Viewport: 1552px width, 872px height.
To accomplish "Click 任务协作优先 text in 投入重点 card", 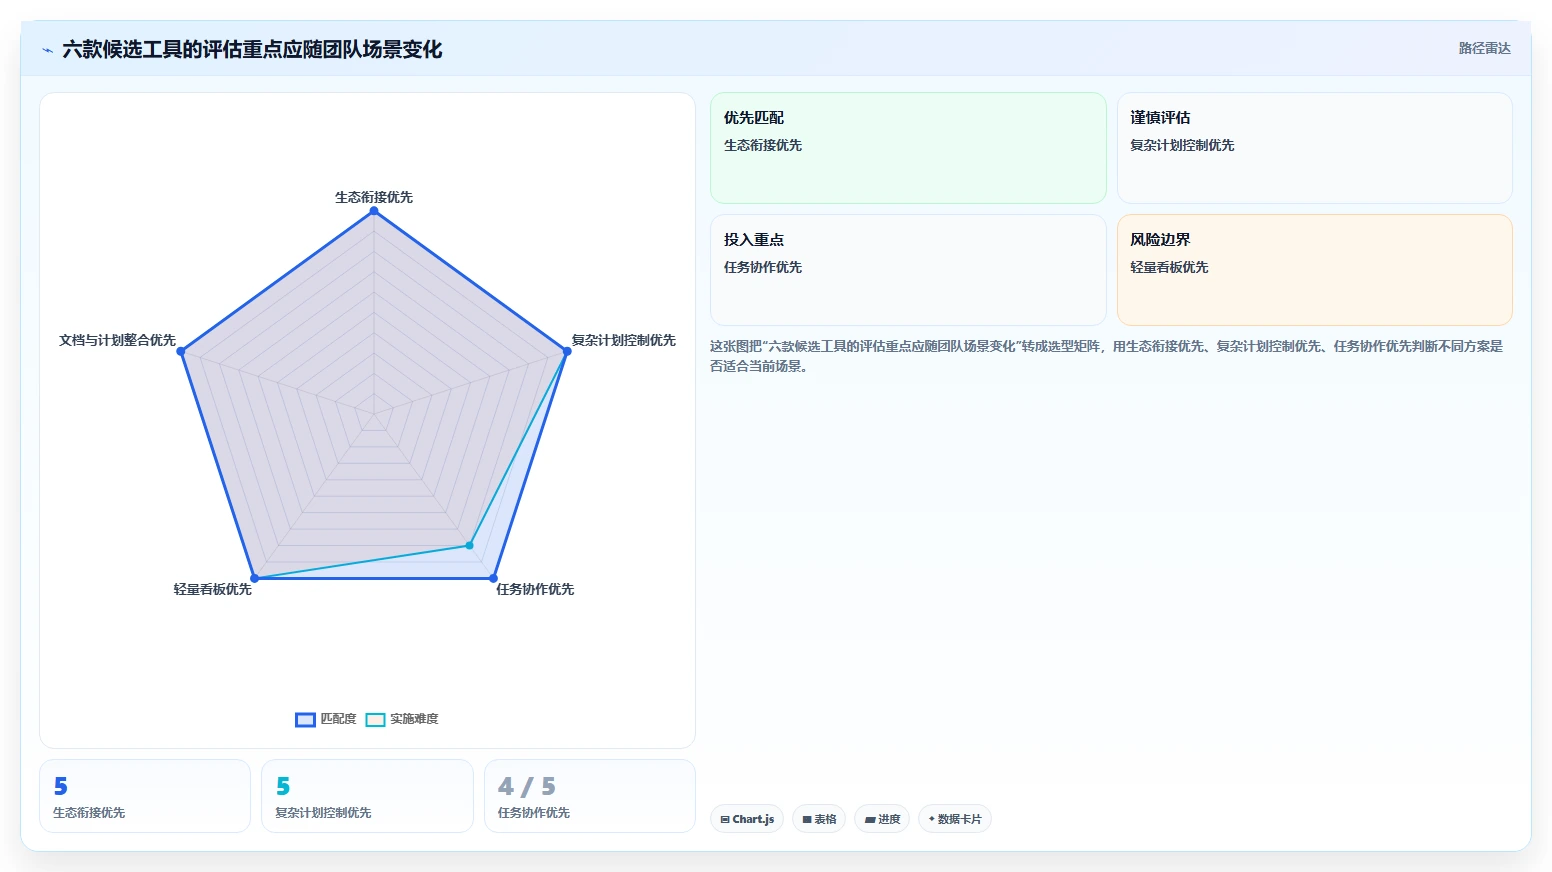I will [x=763, y=267].
